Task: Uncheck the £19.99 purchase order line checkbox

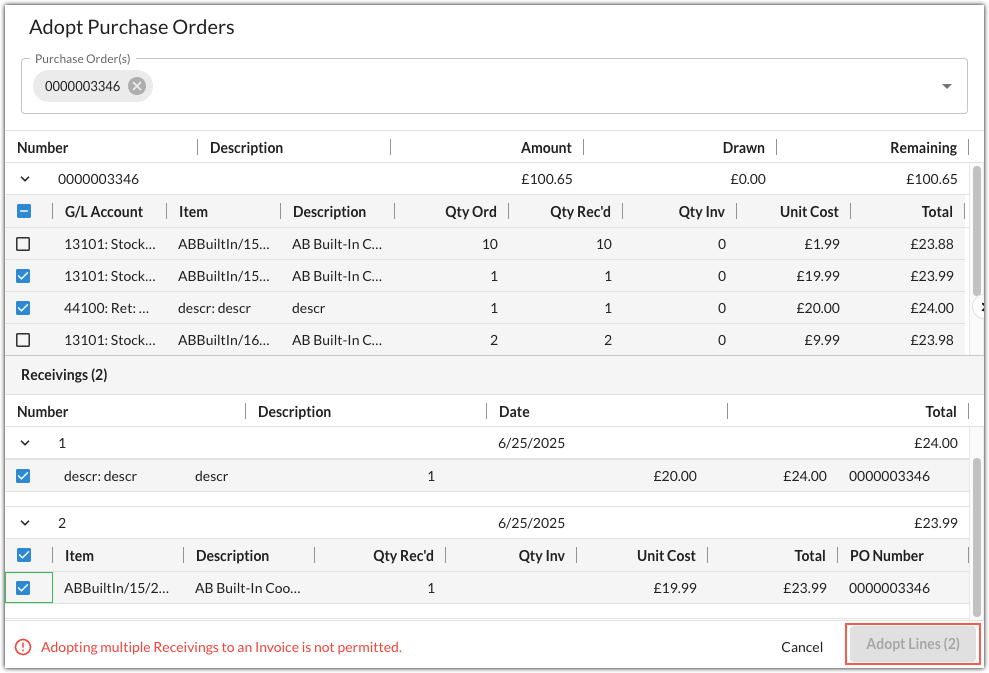Action: click(23, 276)
